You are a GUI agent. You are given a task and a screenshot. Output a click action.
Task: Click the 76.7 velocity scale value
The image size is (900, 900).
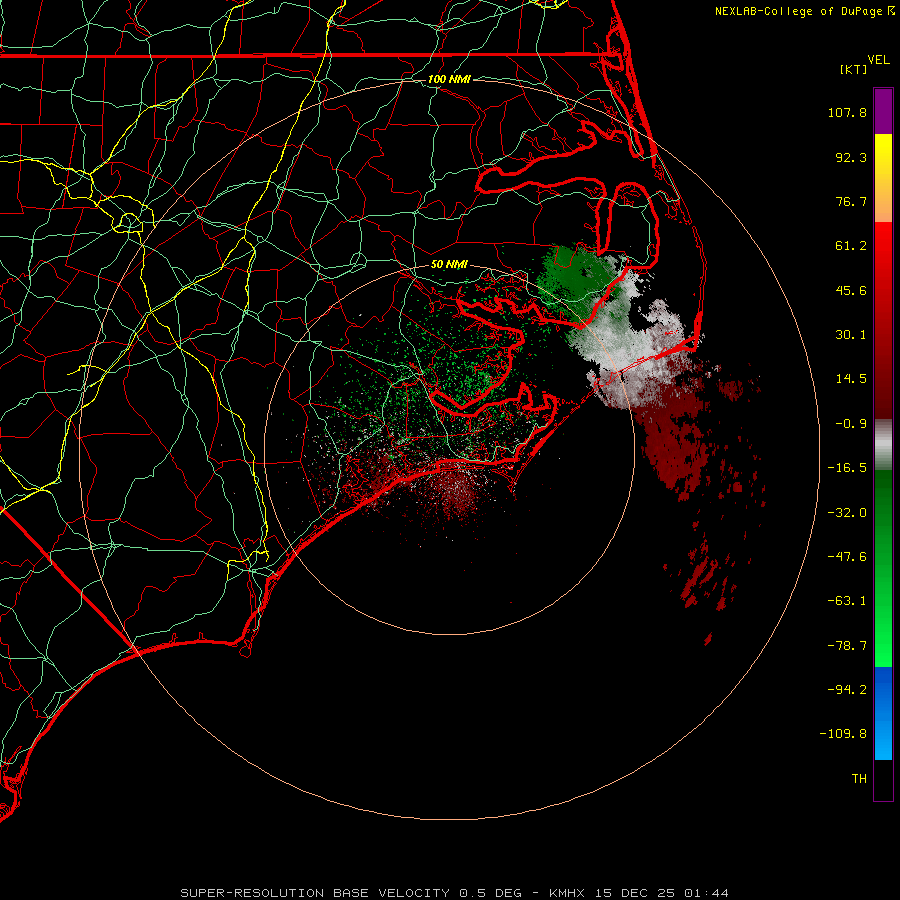[851, 201]
